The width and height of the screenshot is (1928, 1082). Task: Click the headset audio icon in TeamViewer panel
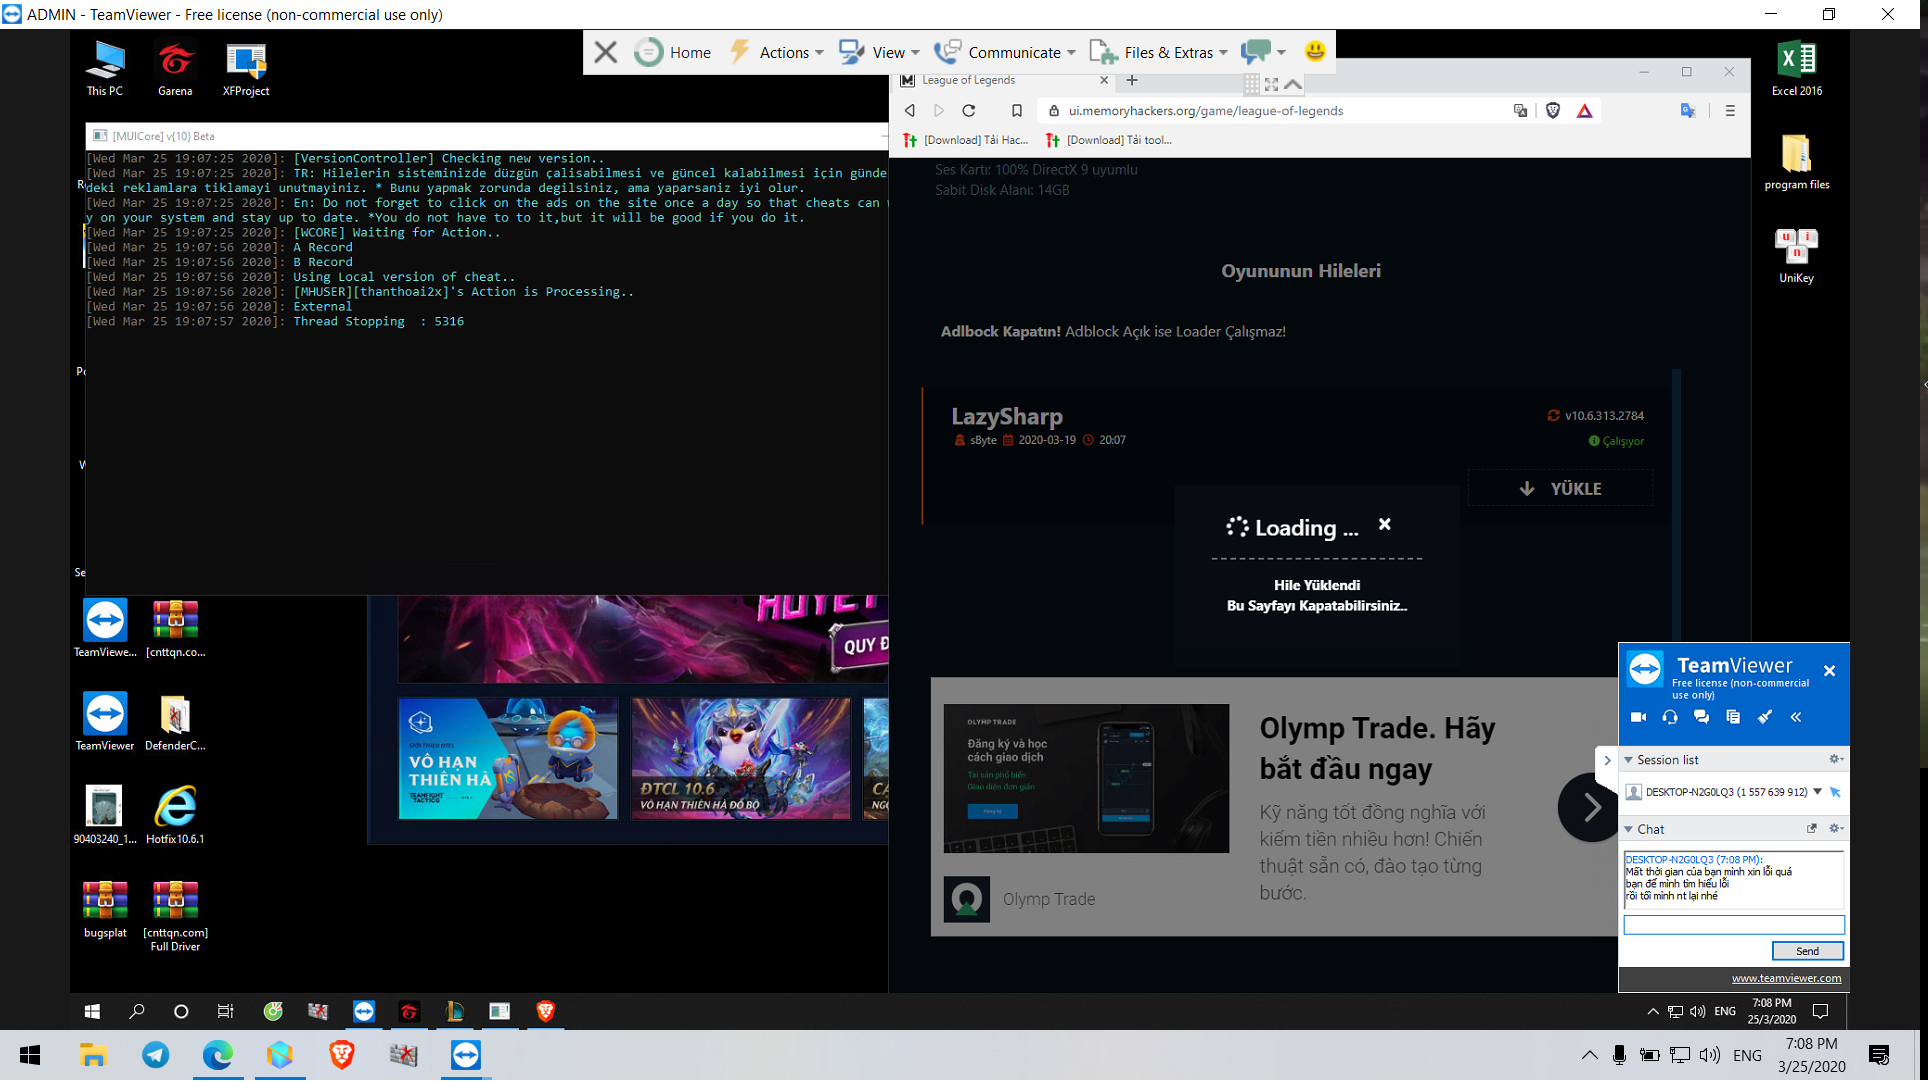tap(1670, 717)
